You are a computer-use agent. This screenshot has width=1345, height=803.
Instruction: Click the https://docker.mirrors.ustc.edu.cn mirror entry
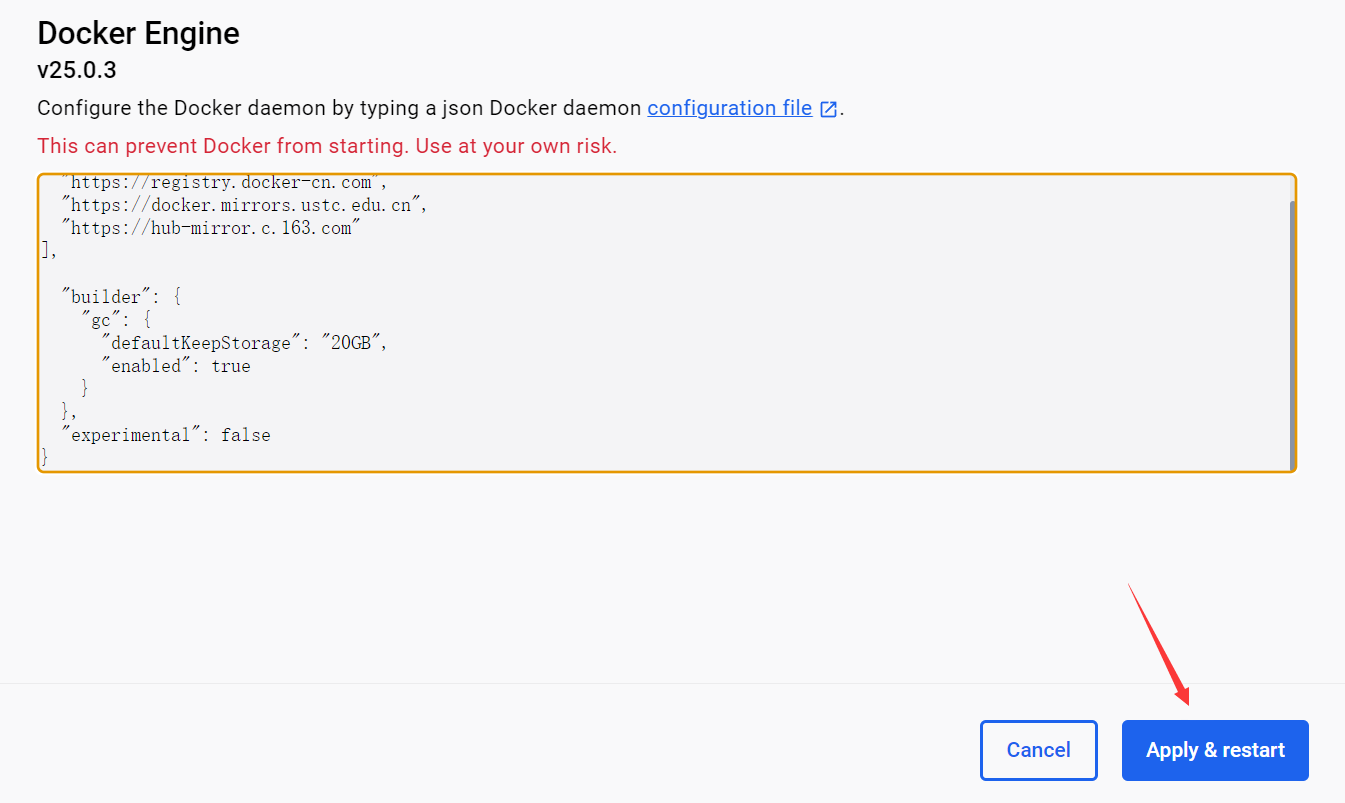tap(245, 205)
